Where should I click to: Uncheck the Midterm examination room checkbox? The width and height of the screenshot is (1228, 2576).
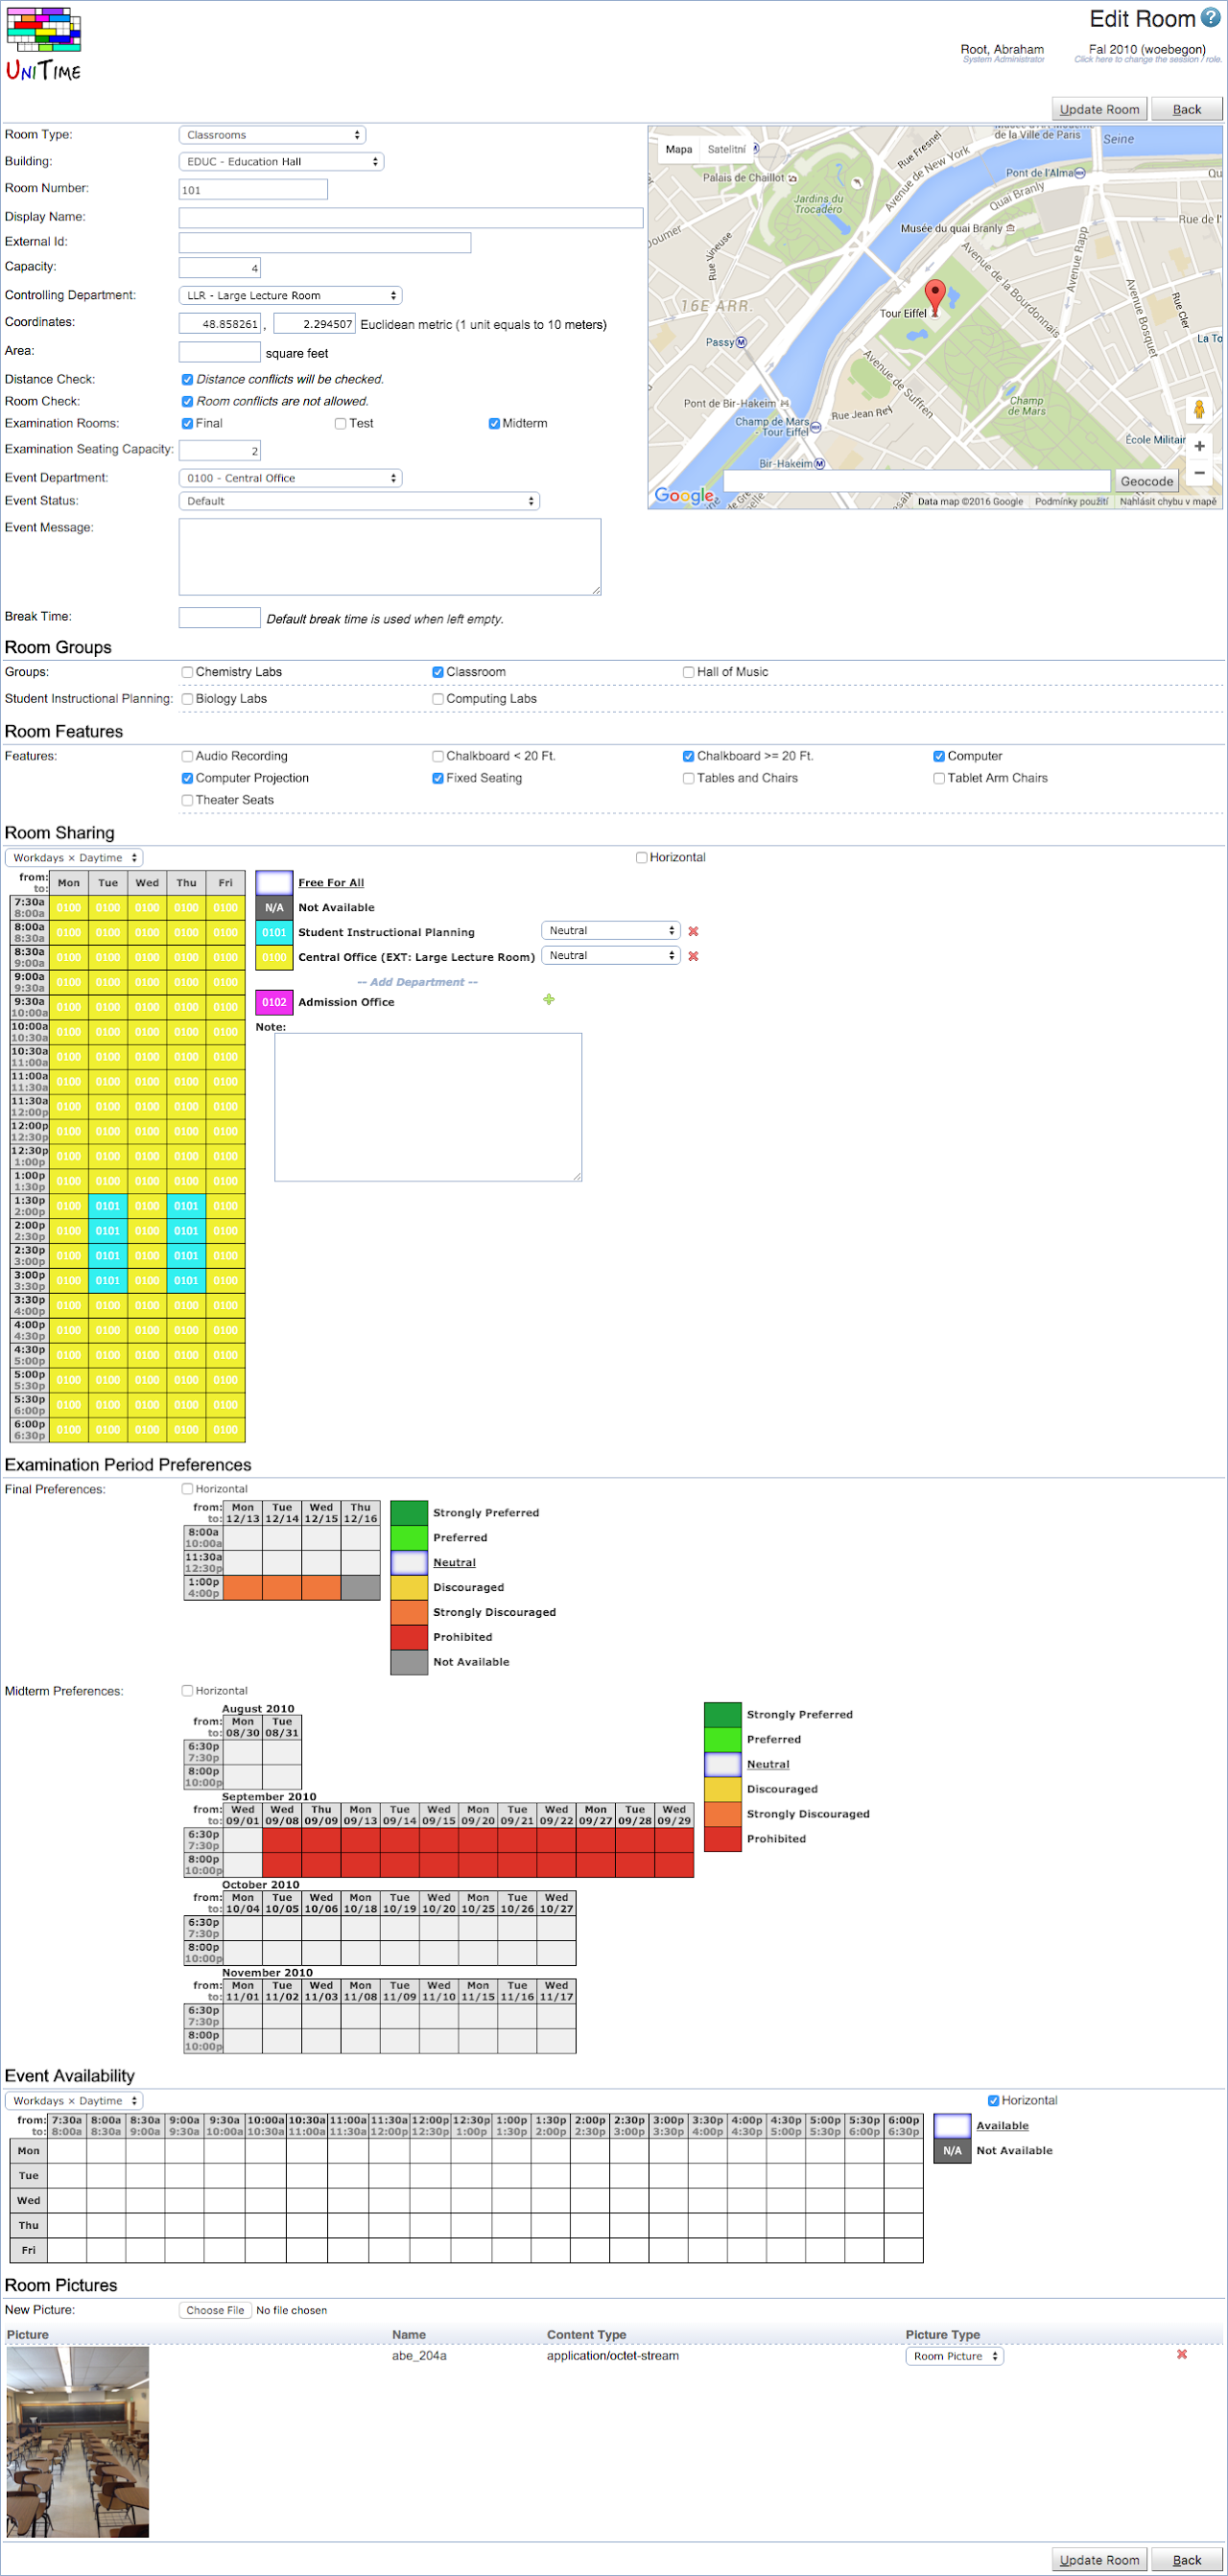494,423
